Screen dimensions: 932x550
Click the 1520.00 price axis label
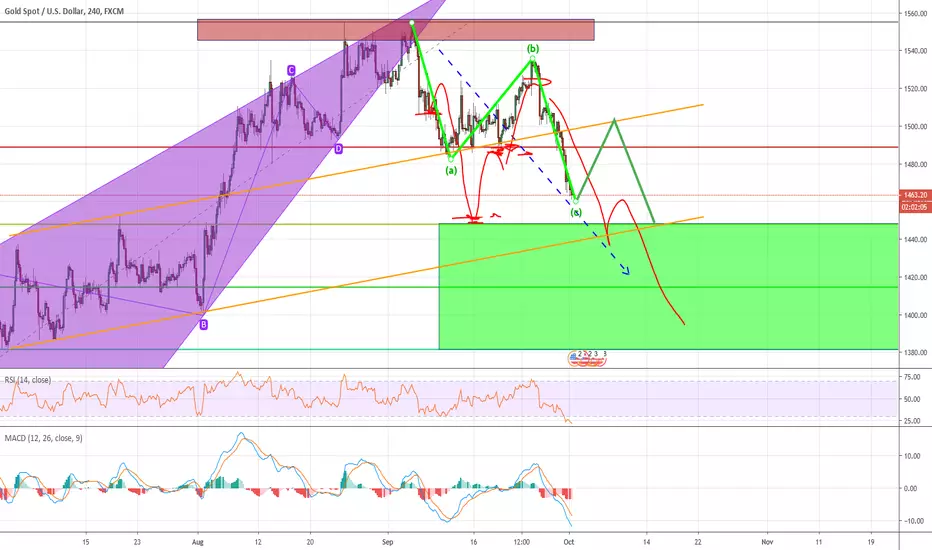click(916, 89)
